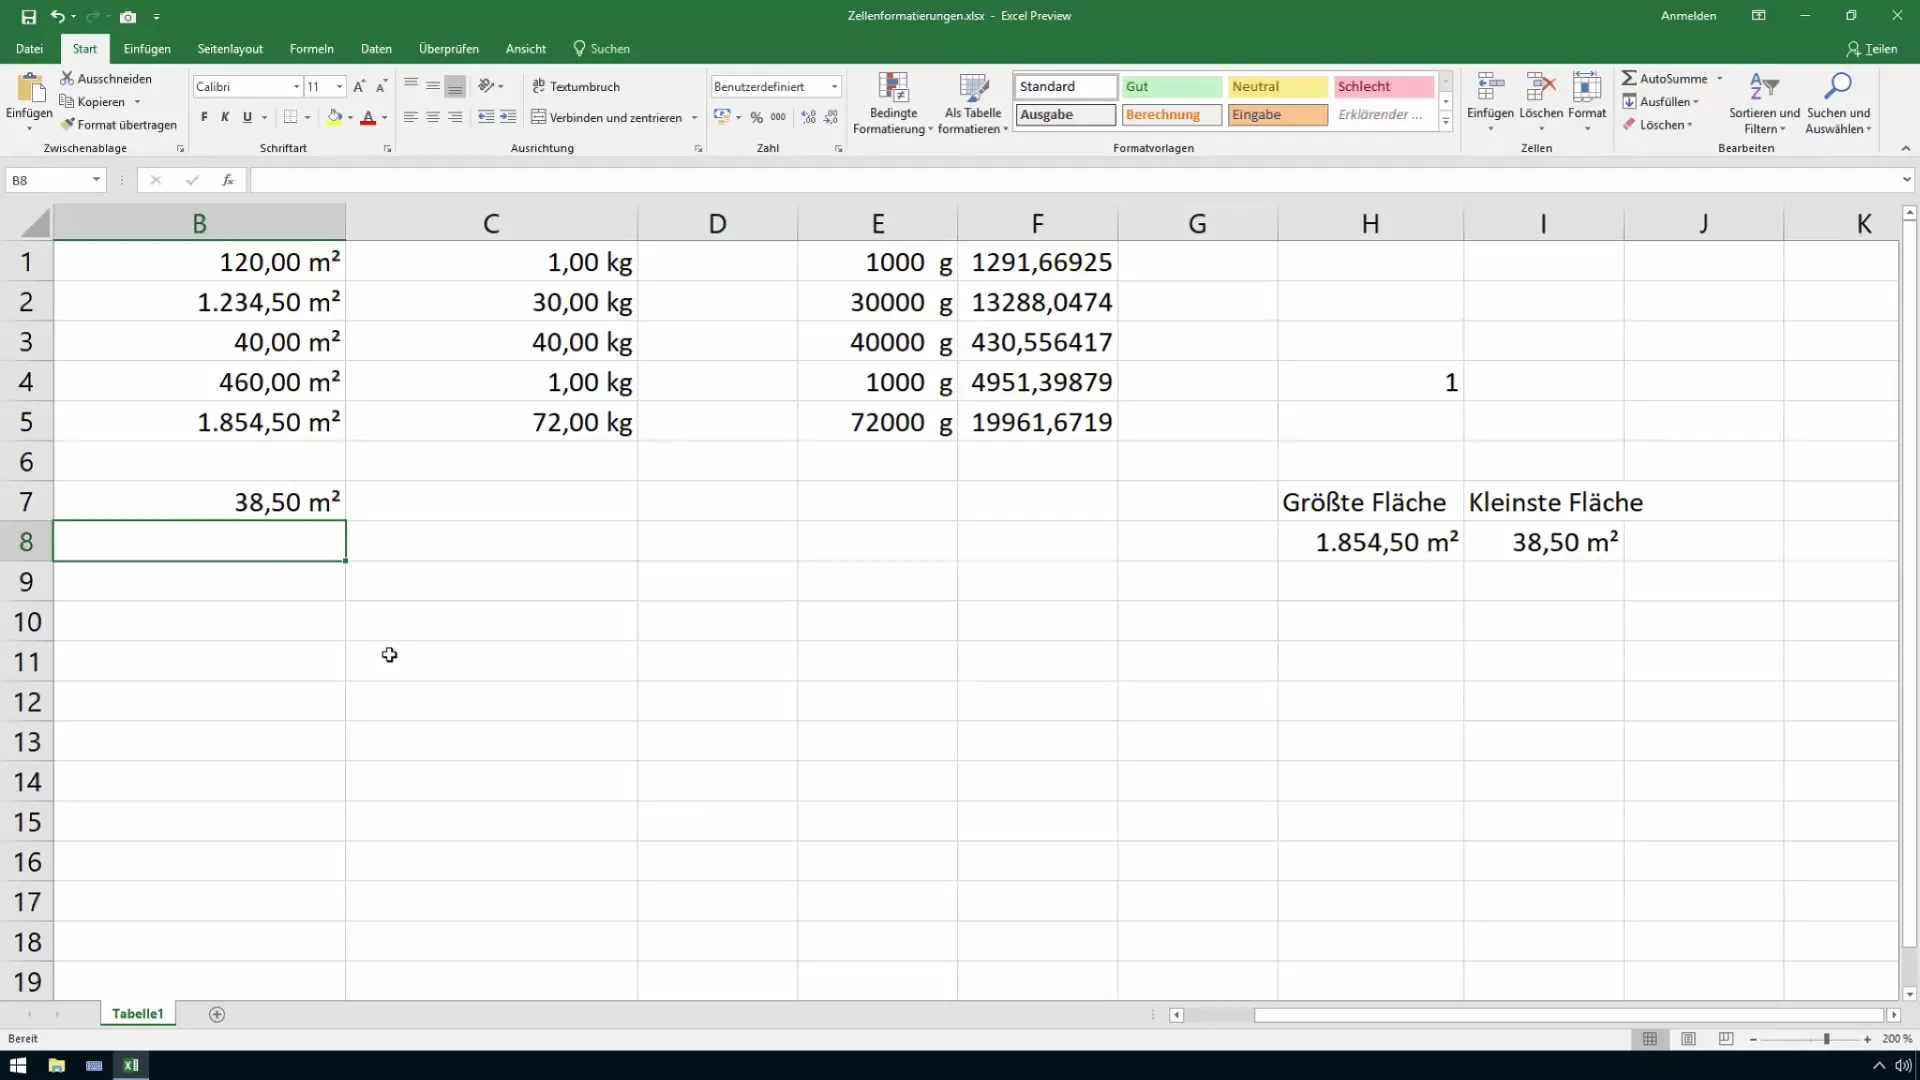Open Als Tabelle formatieren gallery
This screenshot has width=1920, height=1080.
[x=973, y=103]
